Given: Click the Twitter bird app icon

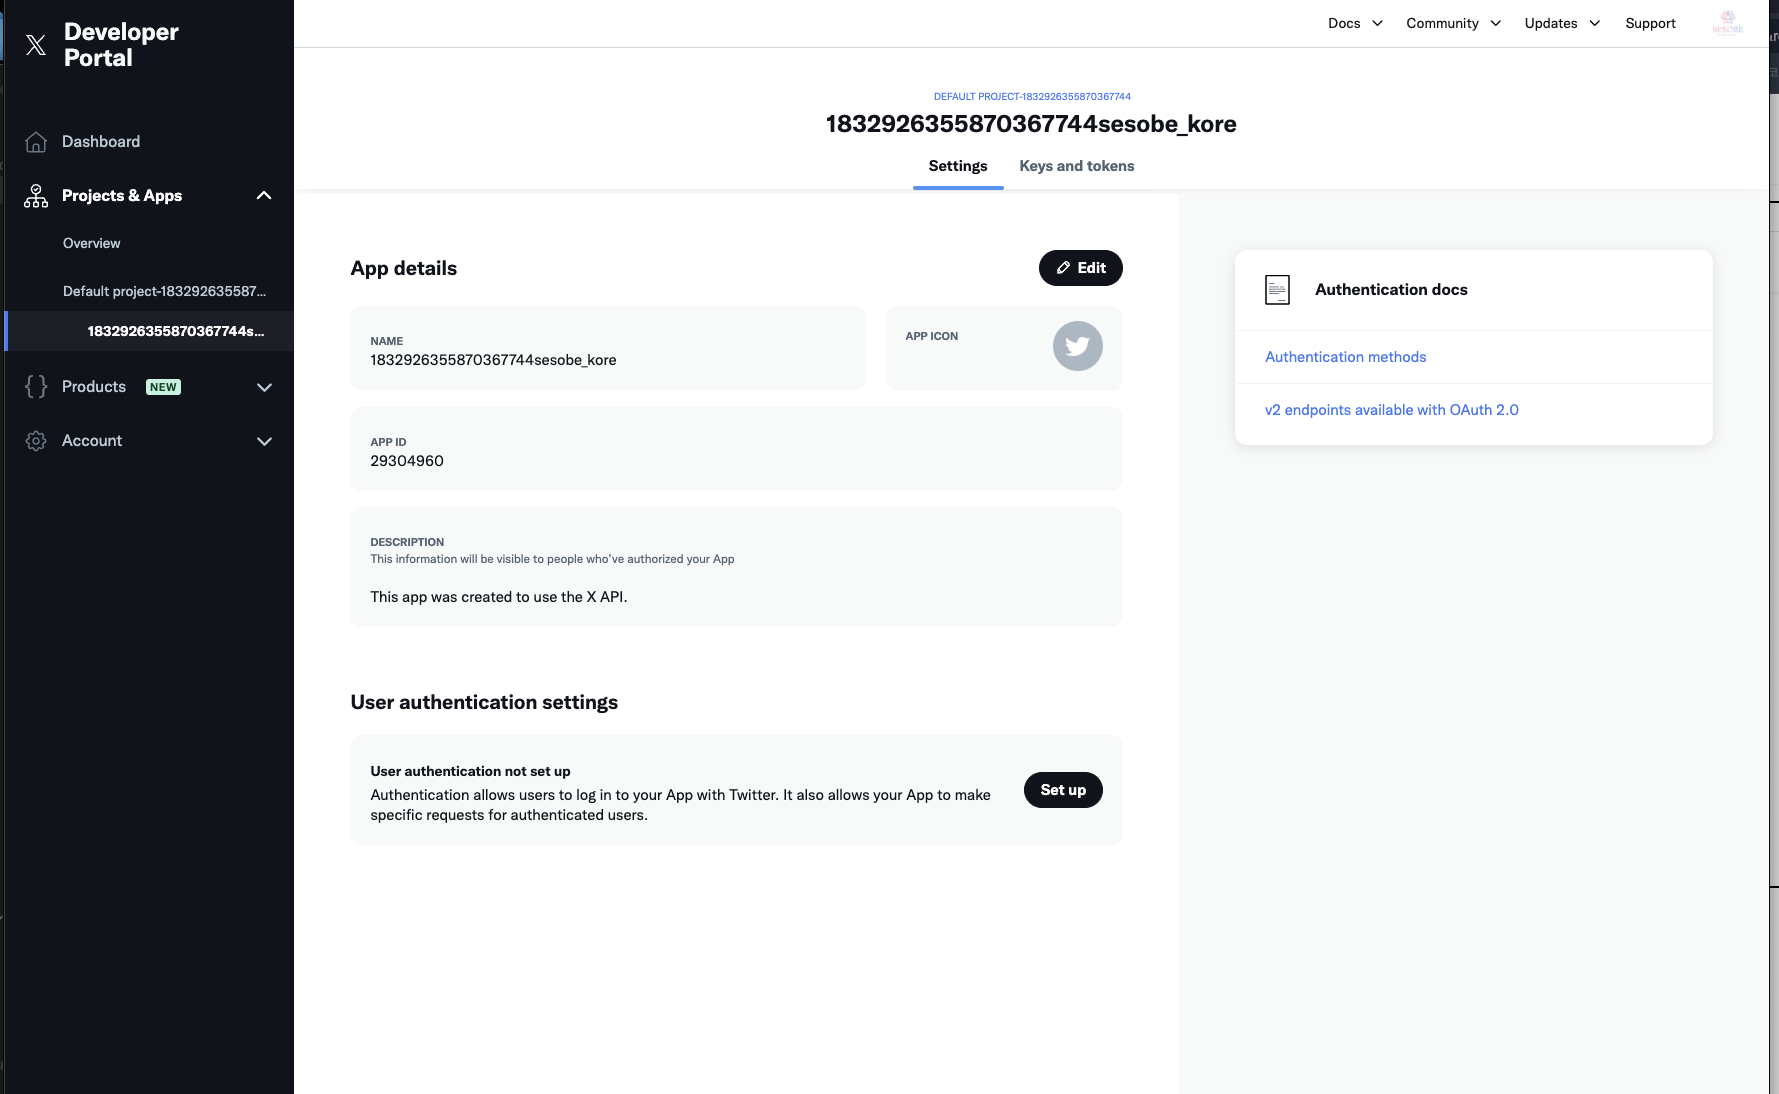Looking at the screenshot, I should coord(1077,346).
